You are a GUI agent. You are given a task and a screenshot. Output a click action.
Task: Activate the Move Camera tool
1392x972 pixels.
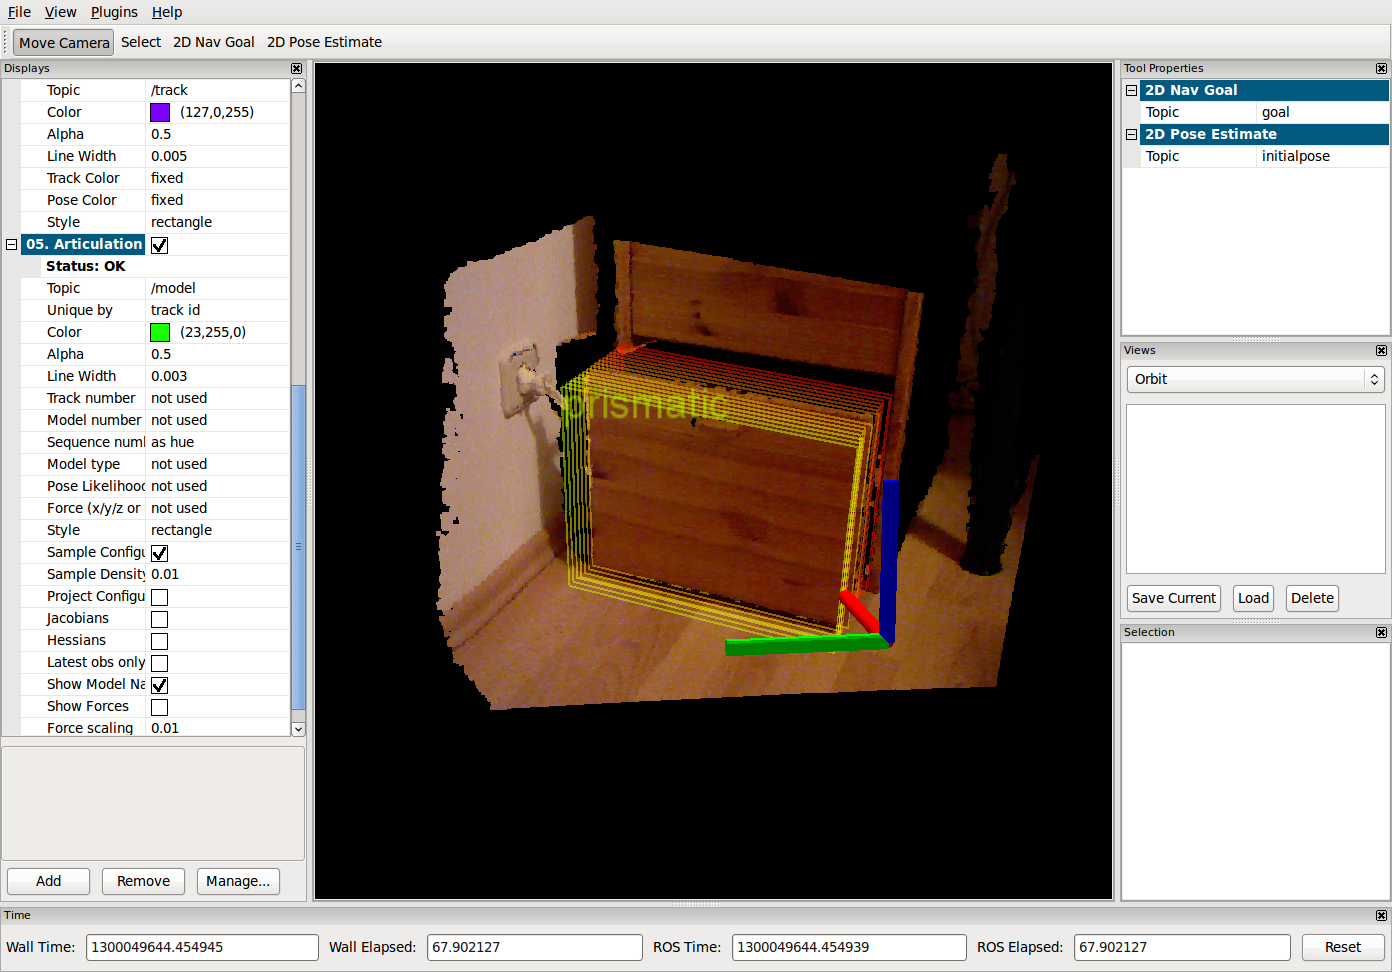(64, 43)
